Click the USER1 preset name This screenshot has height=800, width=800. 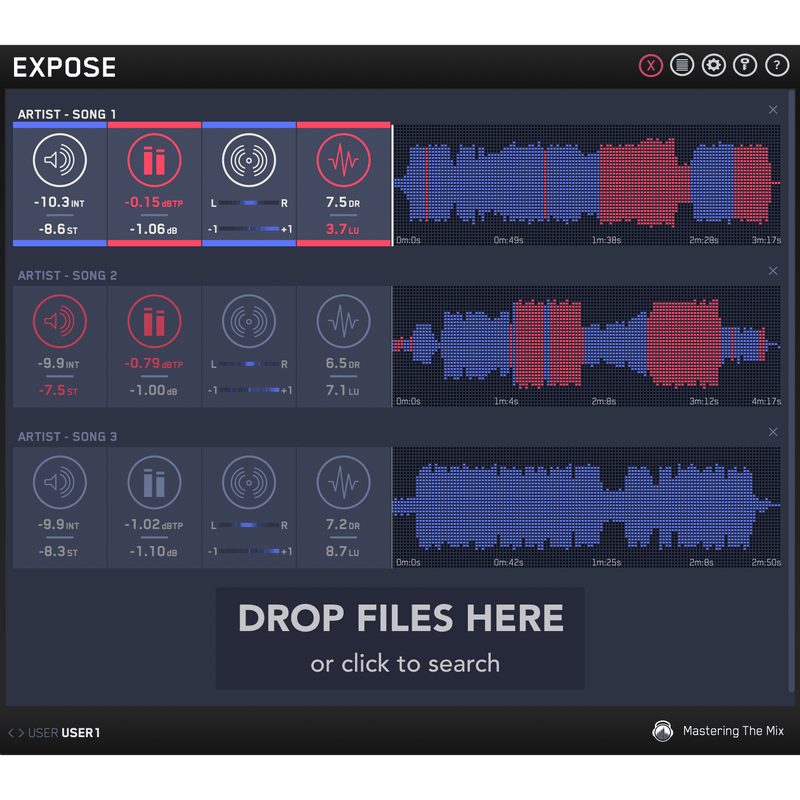pyautogui.click(x=81, y=733)
